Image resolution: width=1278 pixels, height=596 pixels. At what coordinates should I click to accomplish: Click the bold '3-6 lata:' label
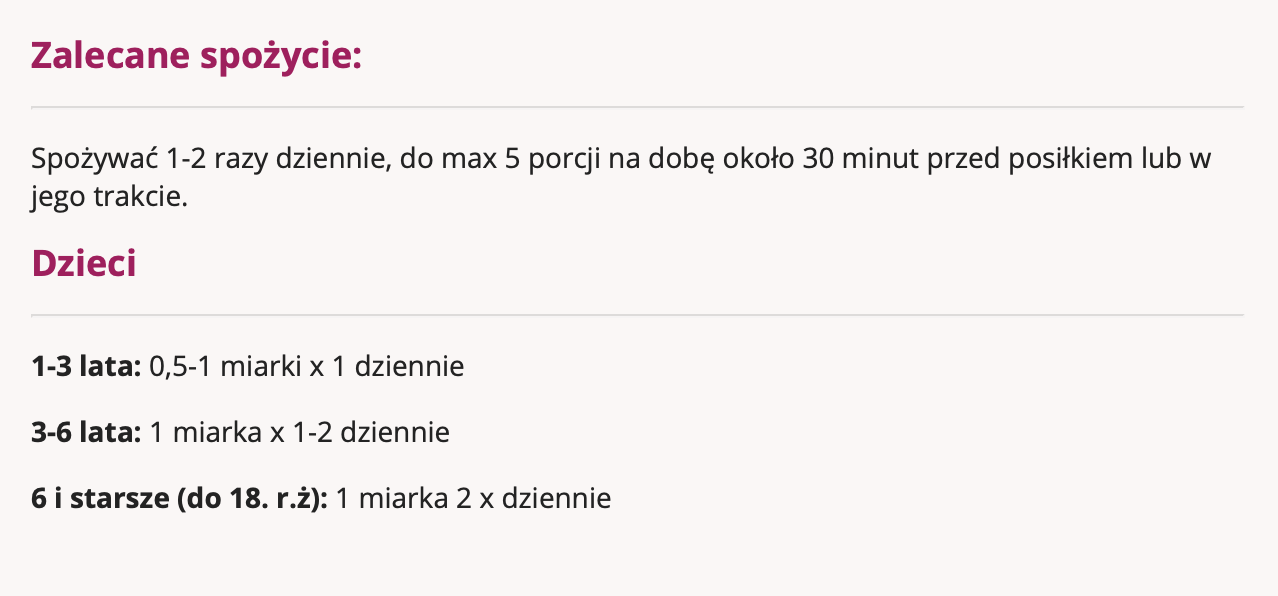[86, 432]
